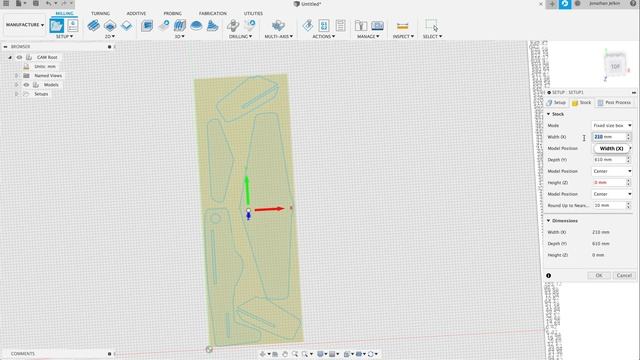Open the Machine Library icon under Manage
The width and height of the screenshot is (640, 360).
click(377, 26)
